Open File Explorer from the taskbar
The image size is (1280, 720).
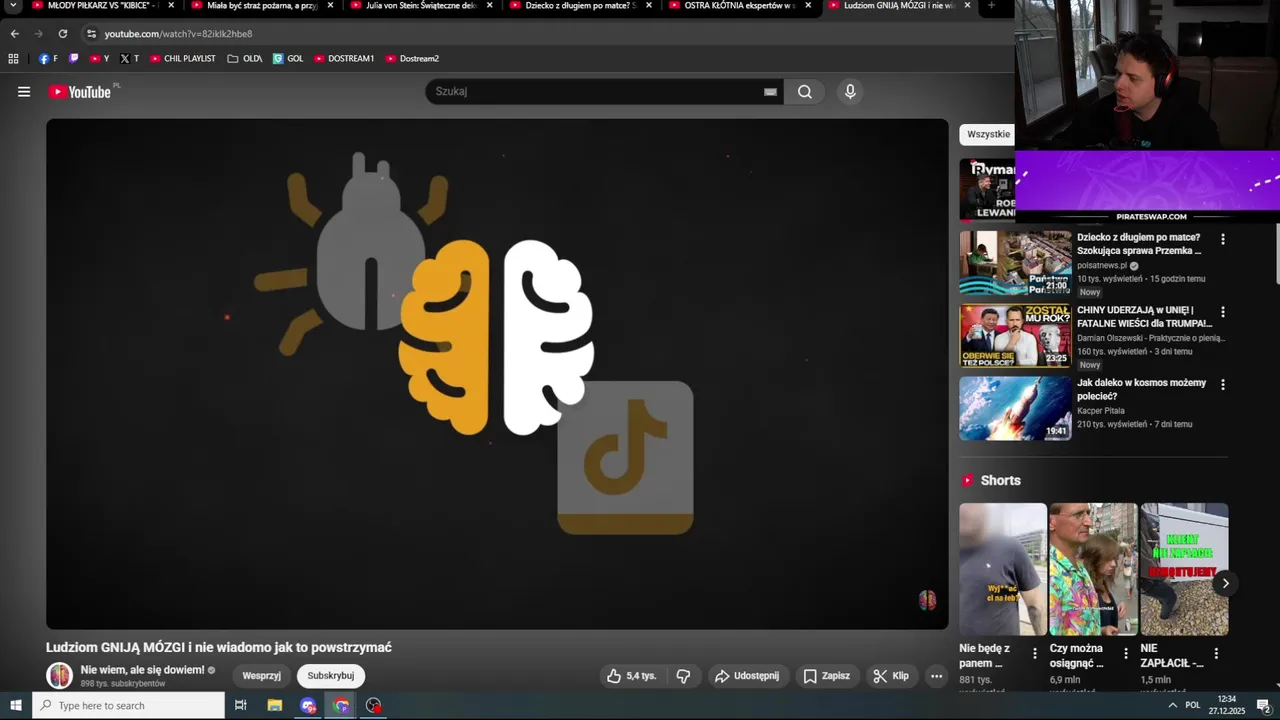275,706
